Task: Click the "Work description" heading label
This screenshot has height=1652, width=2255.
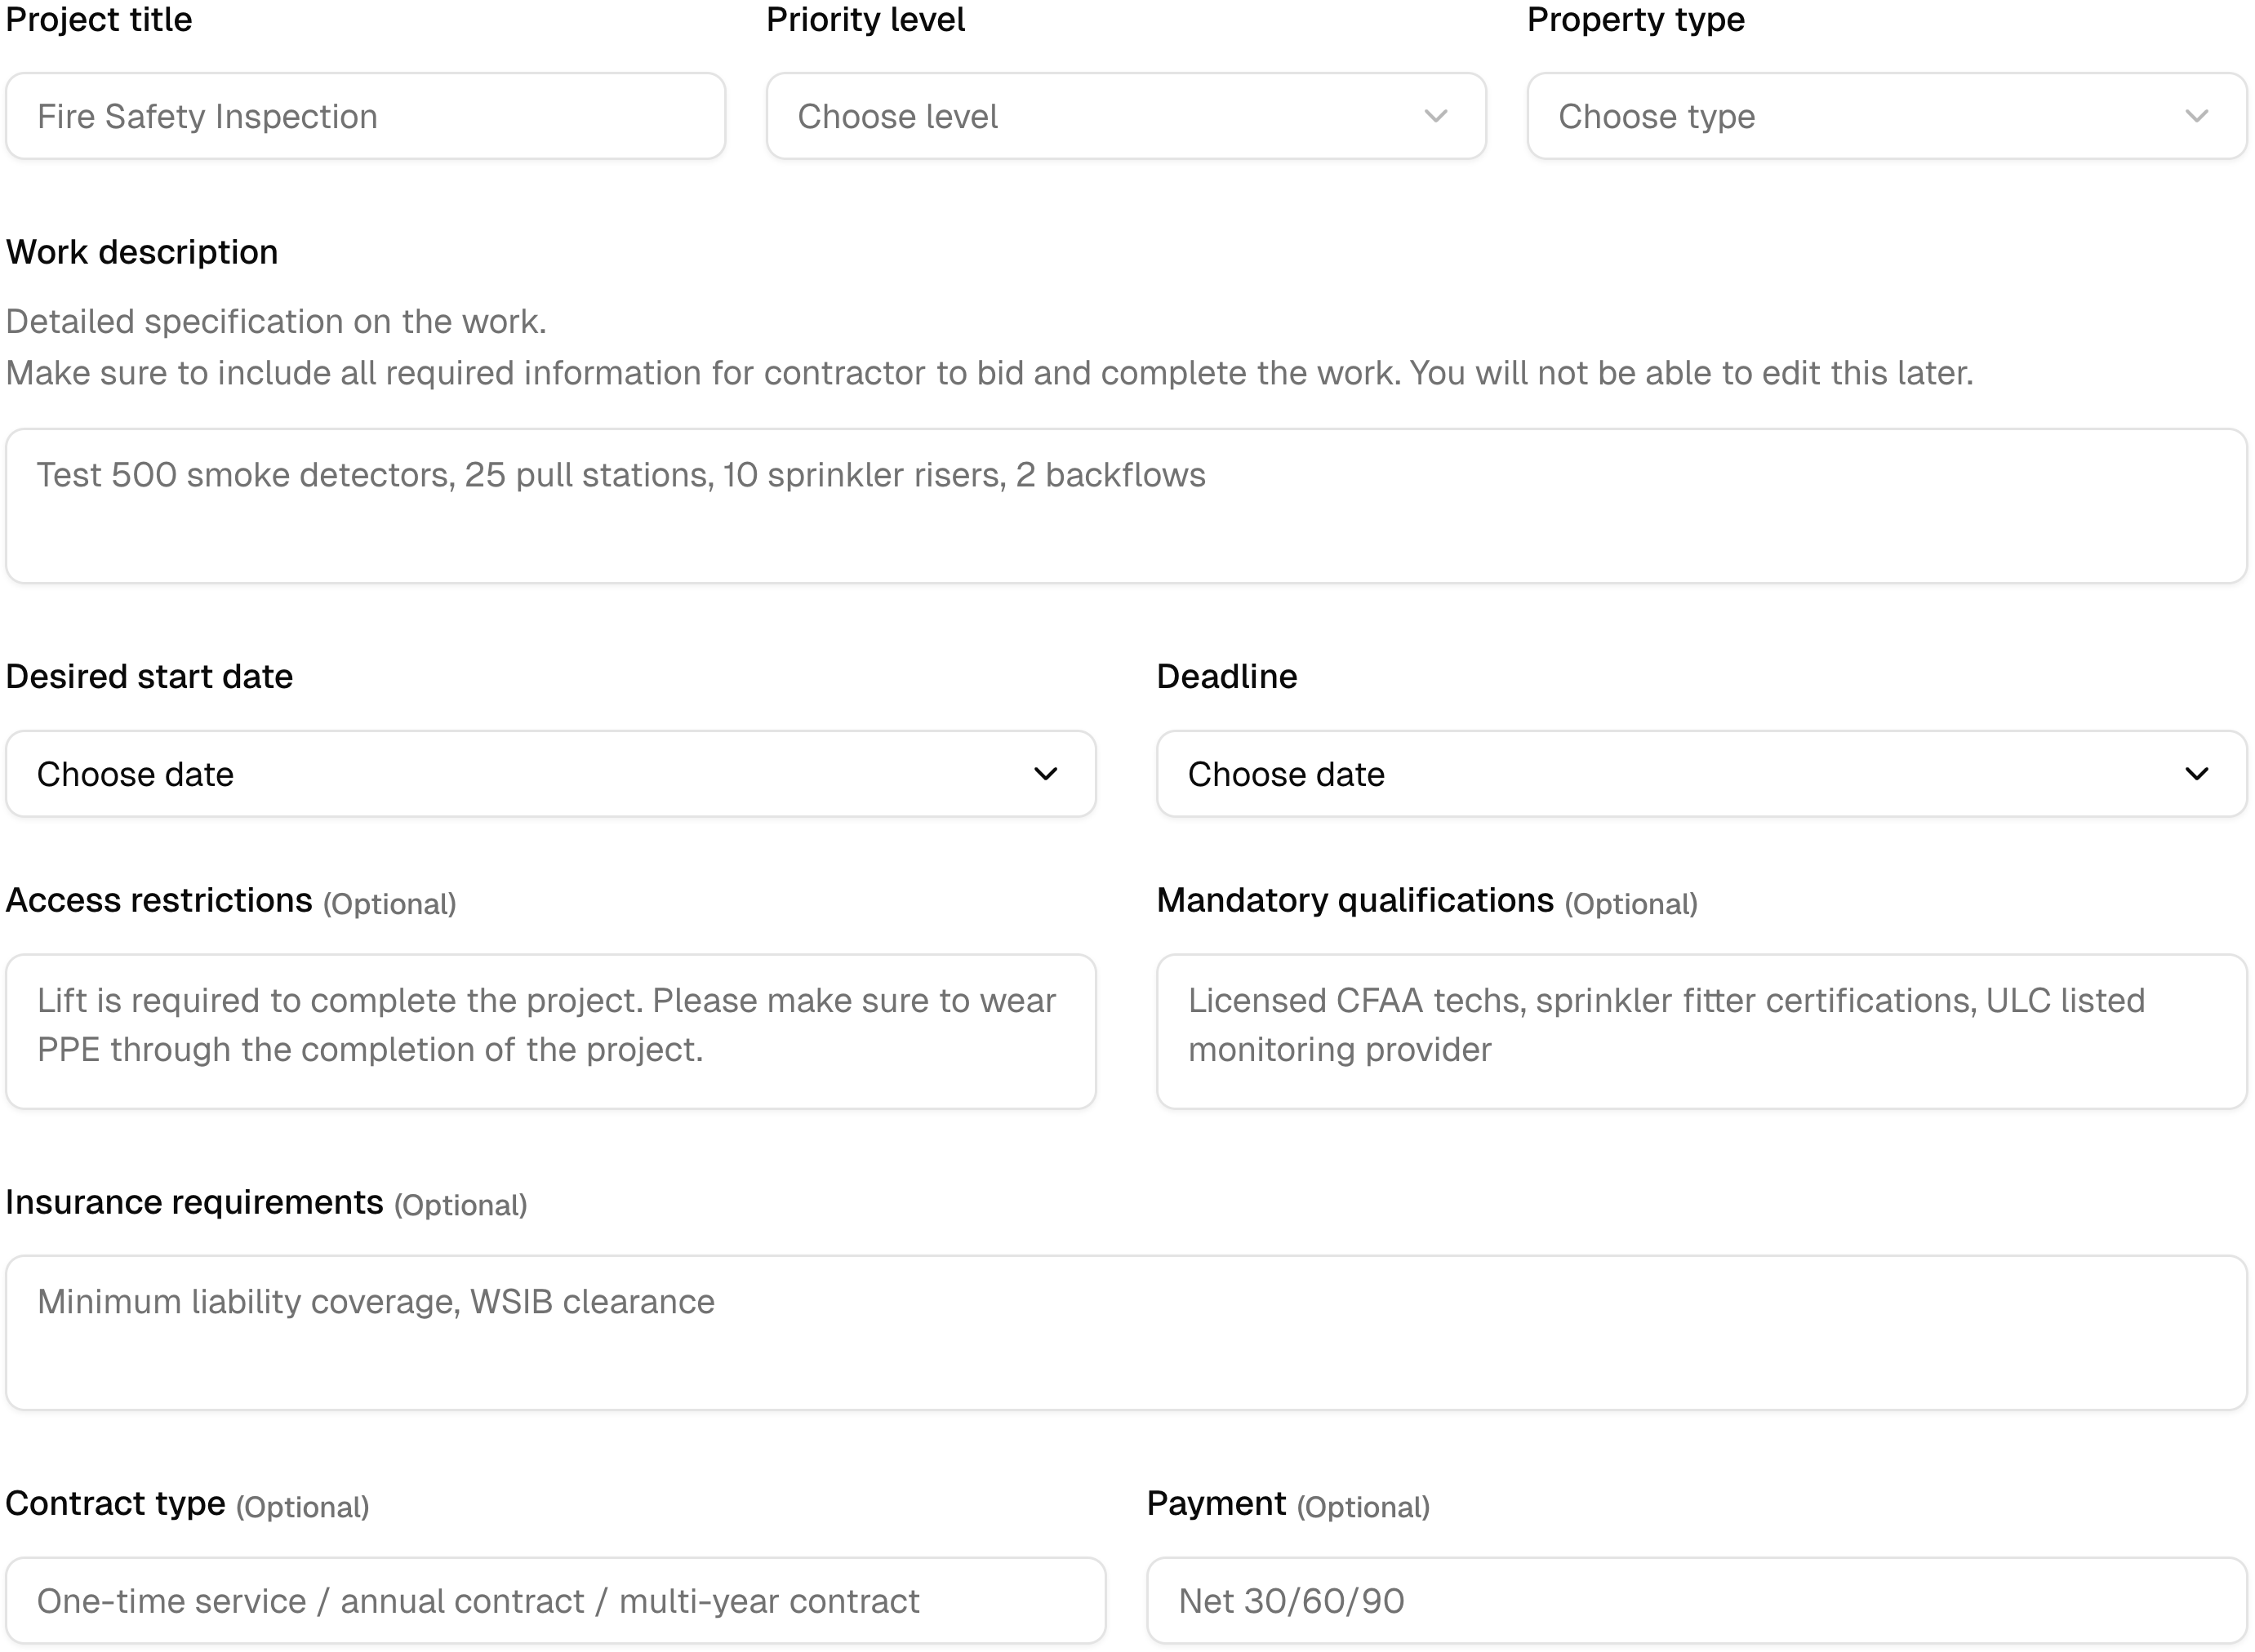Action: click(142, 252)
